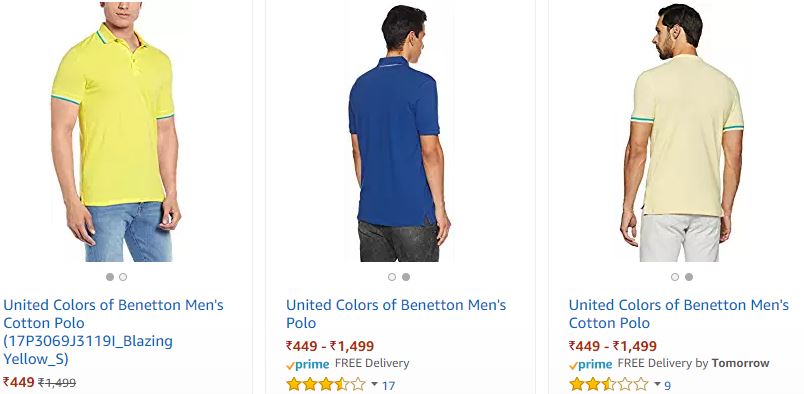Viewport: 804px width, 394px height.
Task: Expand rating breakdown arrow beside 17 reviews
Action: pos(374,384)
